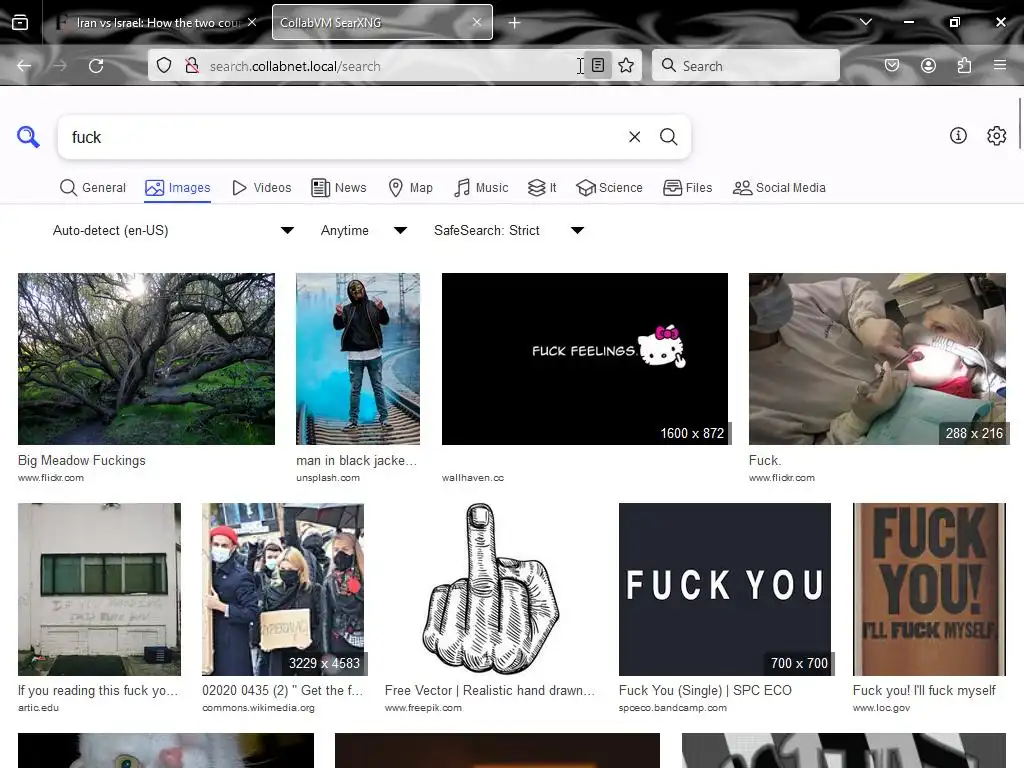Switch to Social Media category
This screenshot has height=768, width=1024.
[x=779, y=188]
